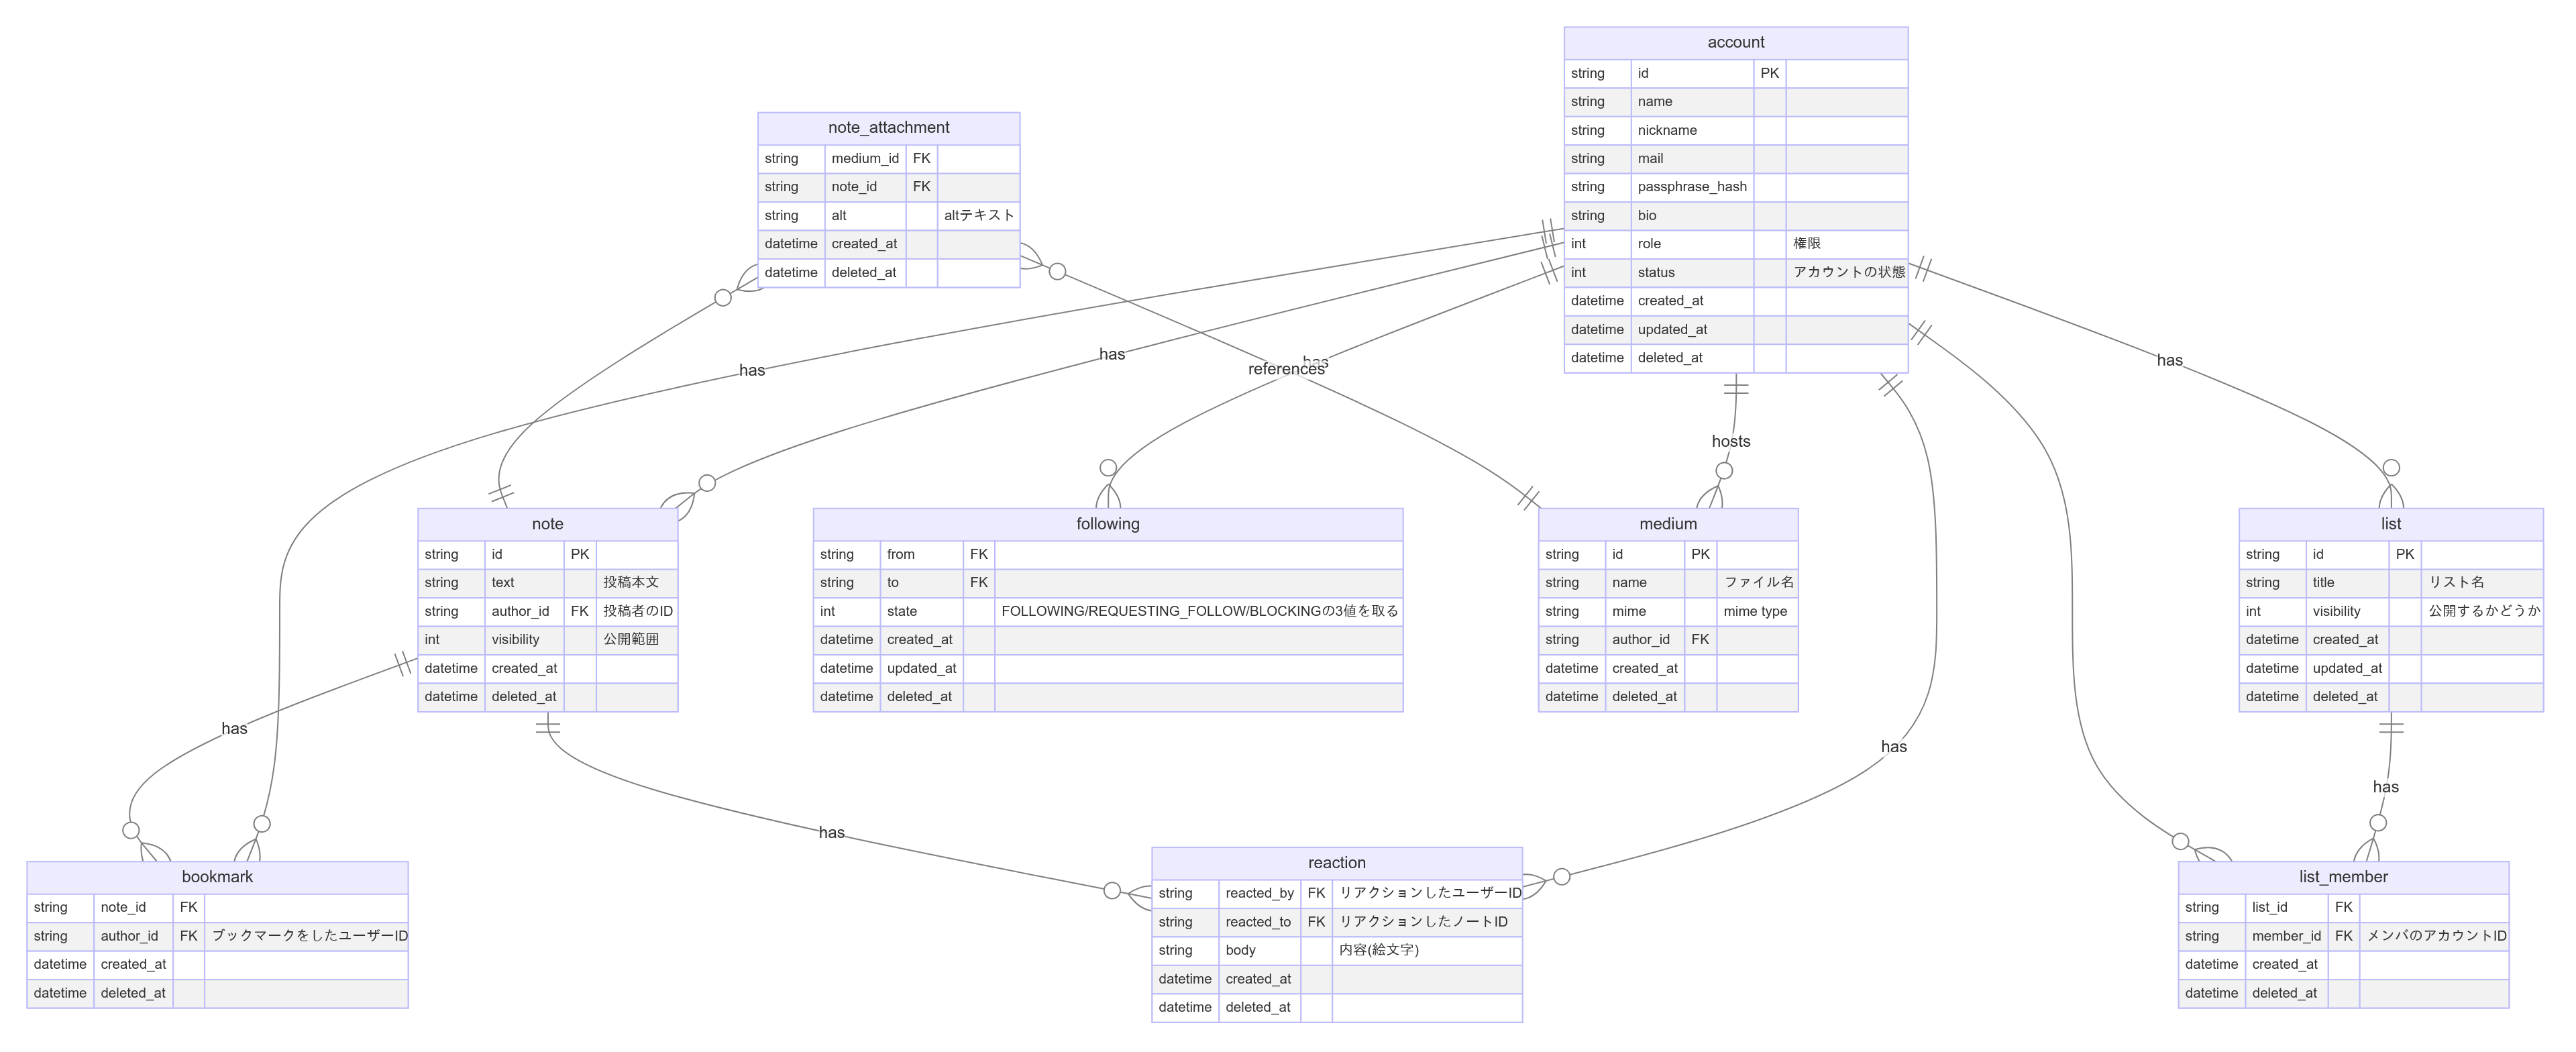The image size is (2576, 1052).
Task: Select the author_id field in medium table
Action: click(1644, 639)
